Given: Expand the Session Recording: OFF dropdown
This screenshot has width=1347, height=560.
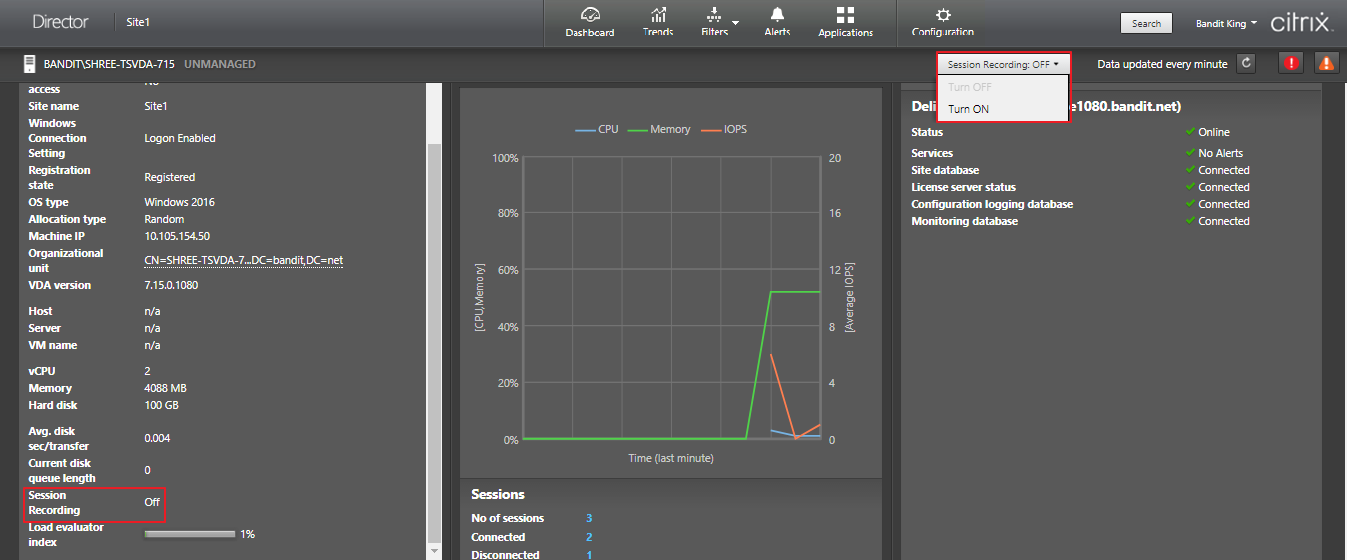Looking at the screenshot, I should pos(1003,64).
